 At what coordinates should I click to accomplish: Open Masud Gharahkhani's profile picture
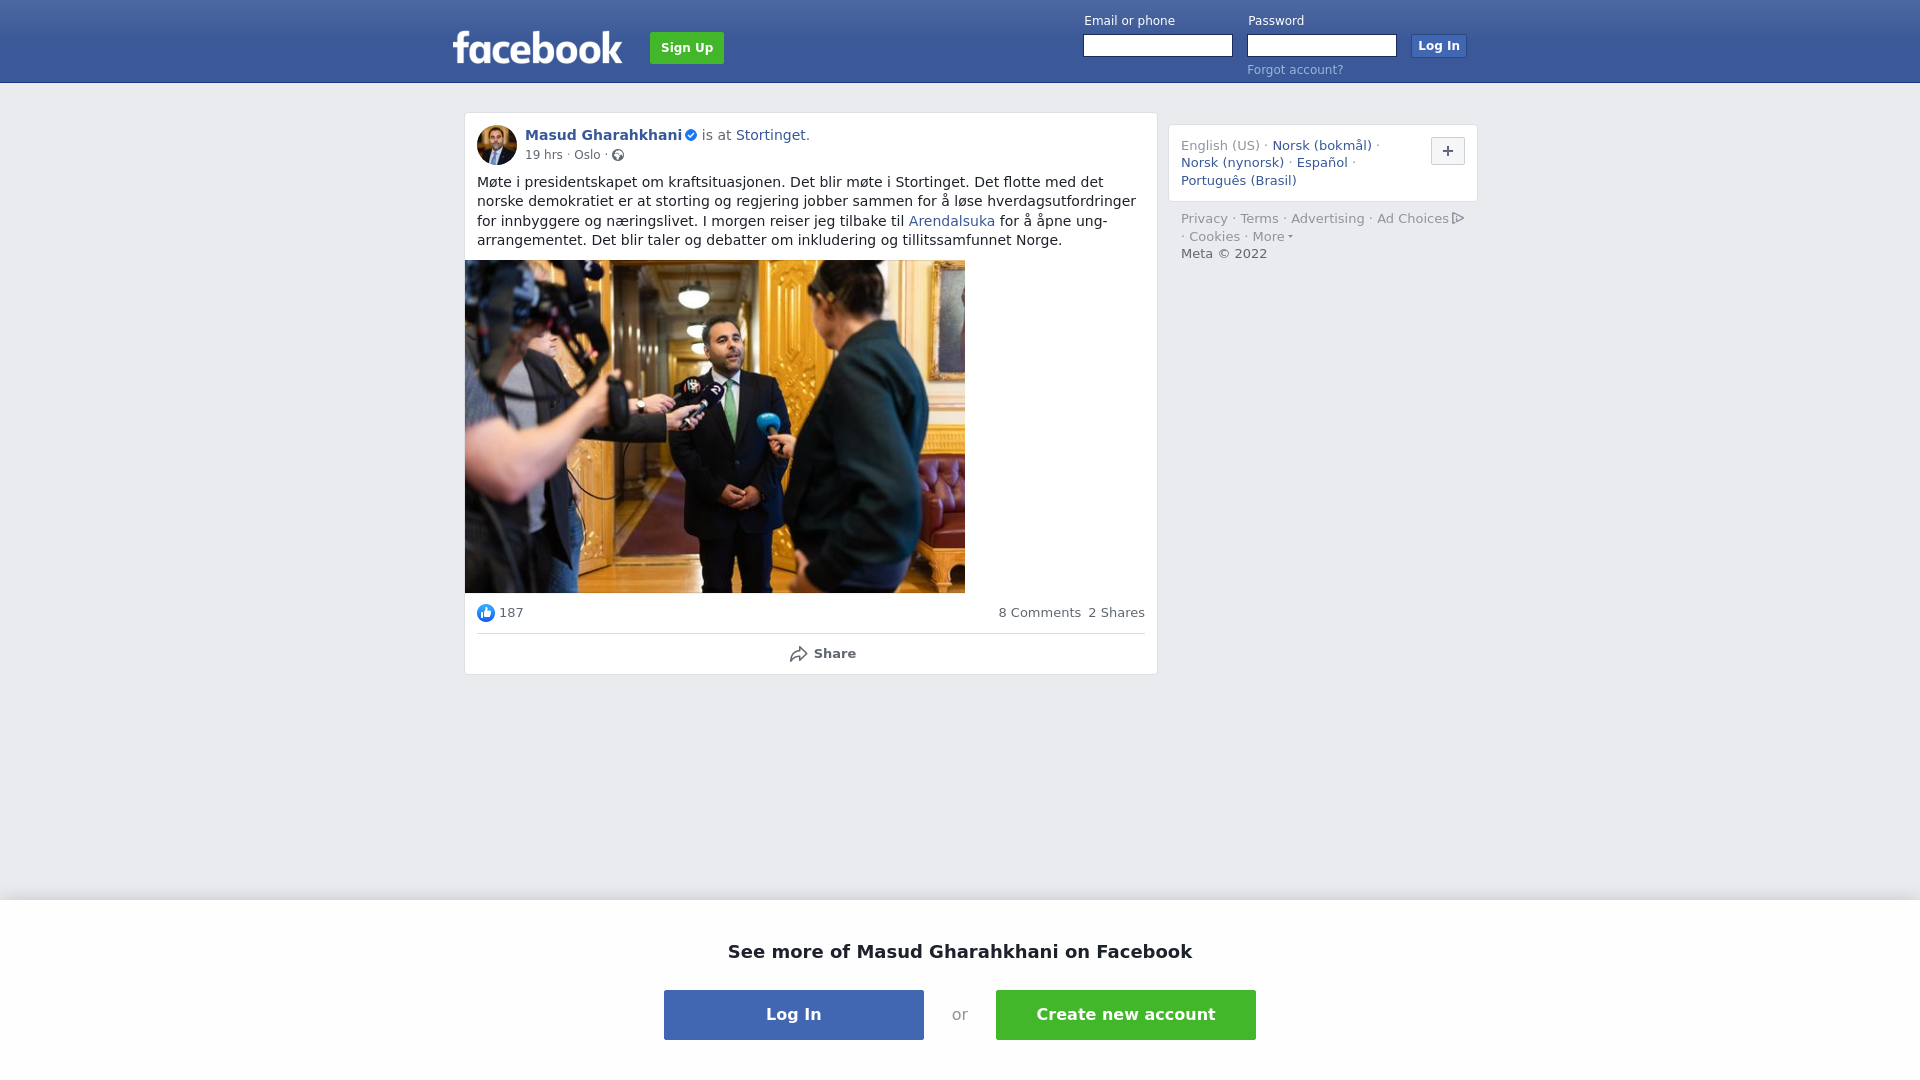click(497, 145)
